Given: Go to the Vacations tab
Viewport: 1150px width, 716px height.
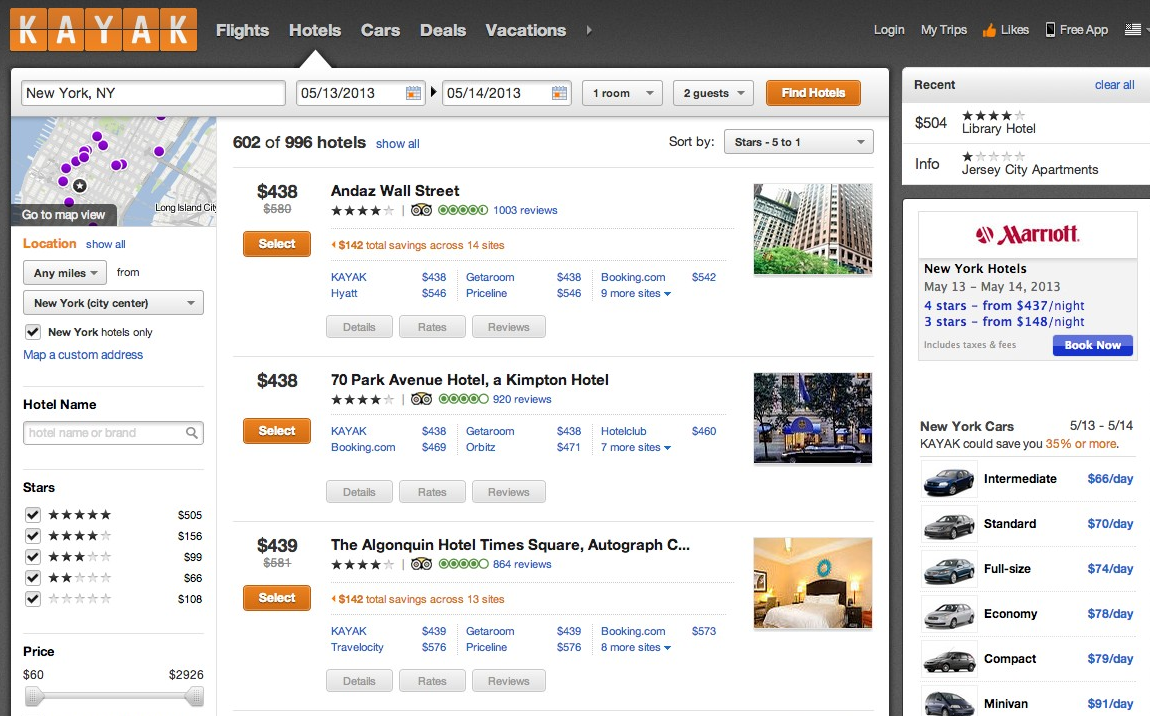Looking at the screenshot, I should pyautogui.click(x=525, y=30).
